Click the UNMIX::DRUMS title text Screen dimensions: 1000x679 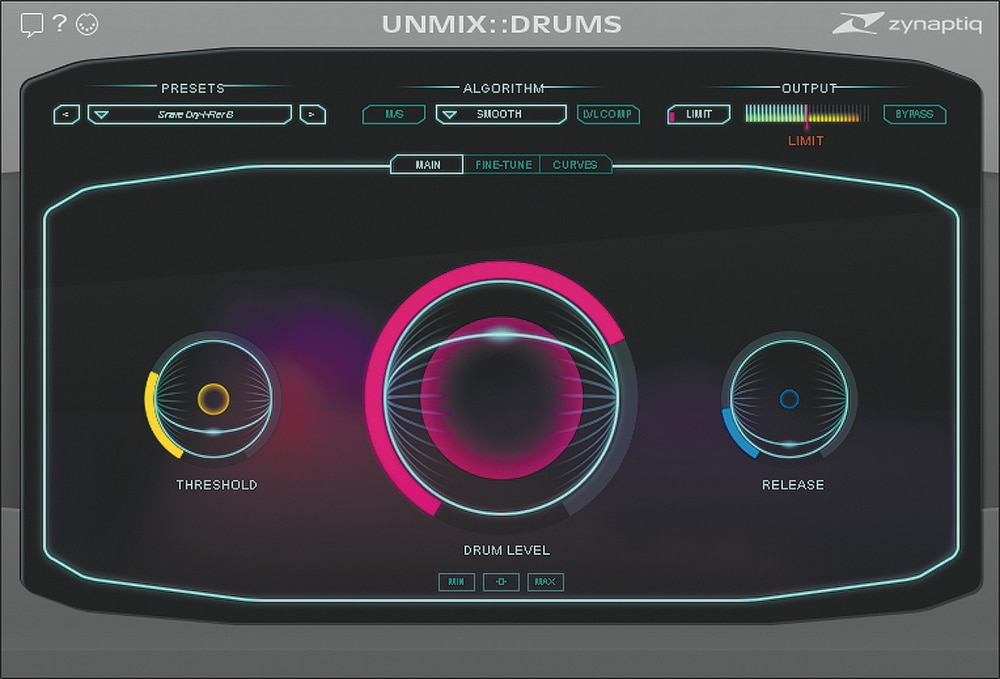click(501, 24)
